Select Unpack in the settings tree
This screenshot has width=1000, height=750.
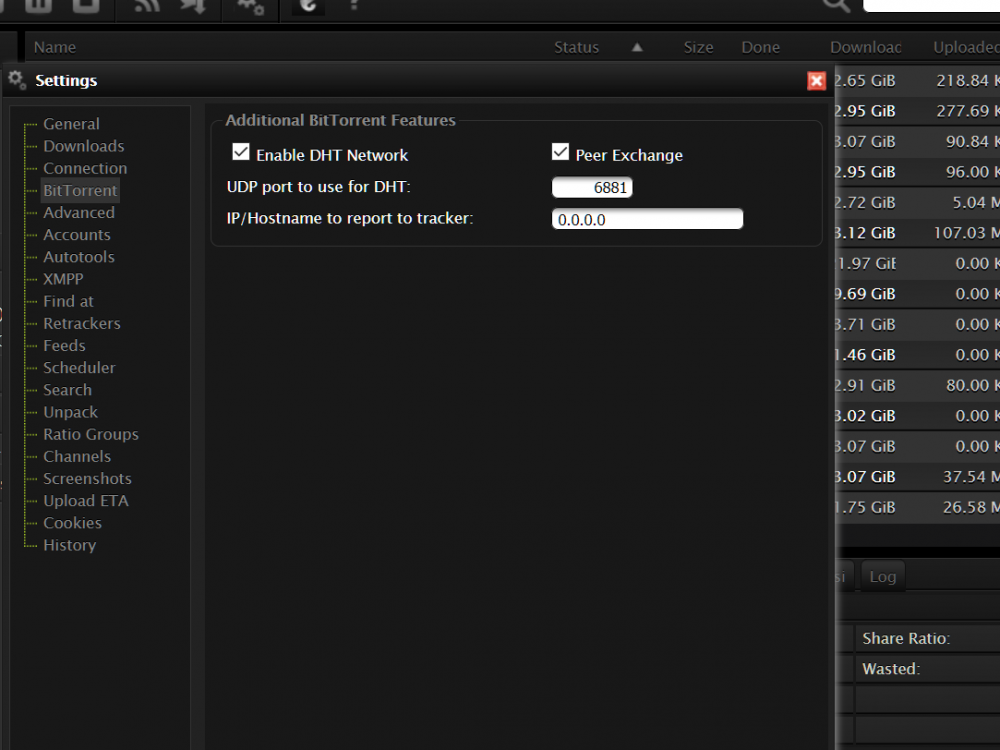(x=71, y=412)
